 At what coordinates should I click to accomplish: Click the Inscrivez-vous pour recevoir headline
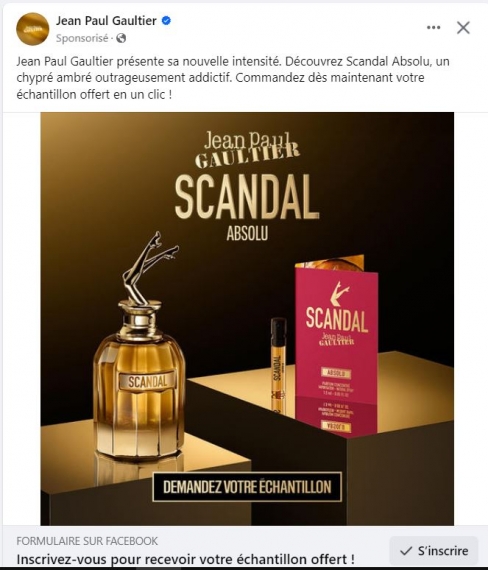pyautogui.click(x=185, y=559)
